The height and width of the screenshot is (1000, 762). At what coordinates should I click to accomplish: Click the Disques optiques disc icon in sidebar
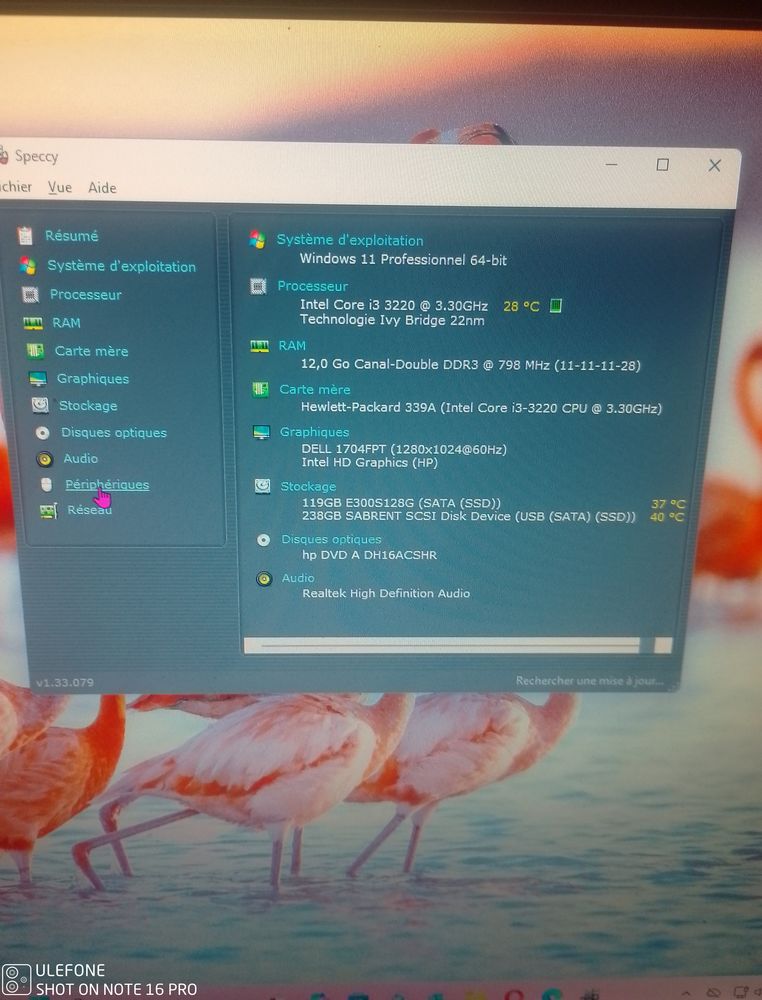coord(43,433)
